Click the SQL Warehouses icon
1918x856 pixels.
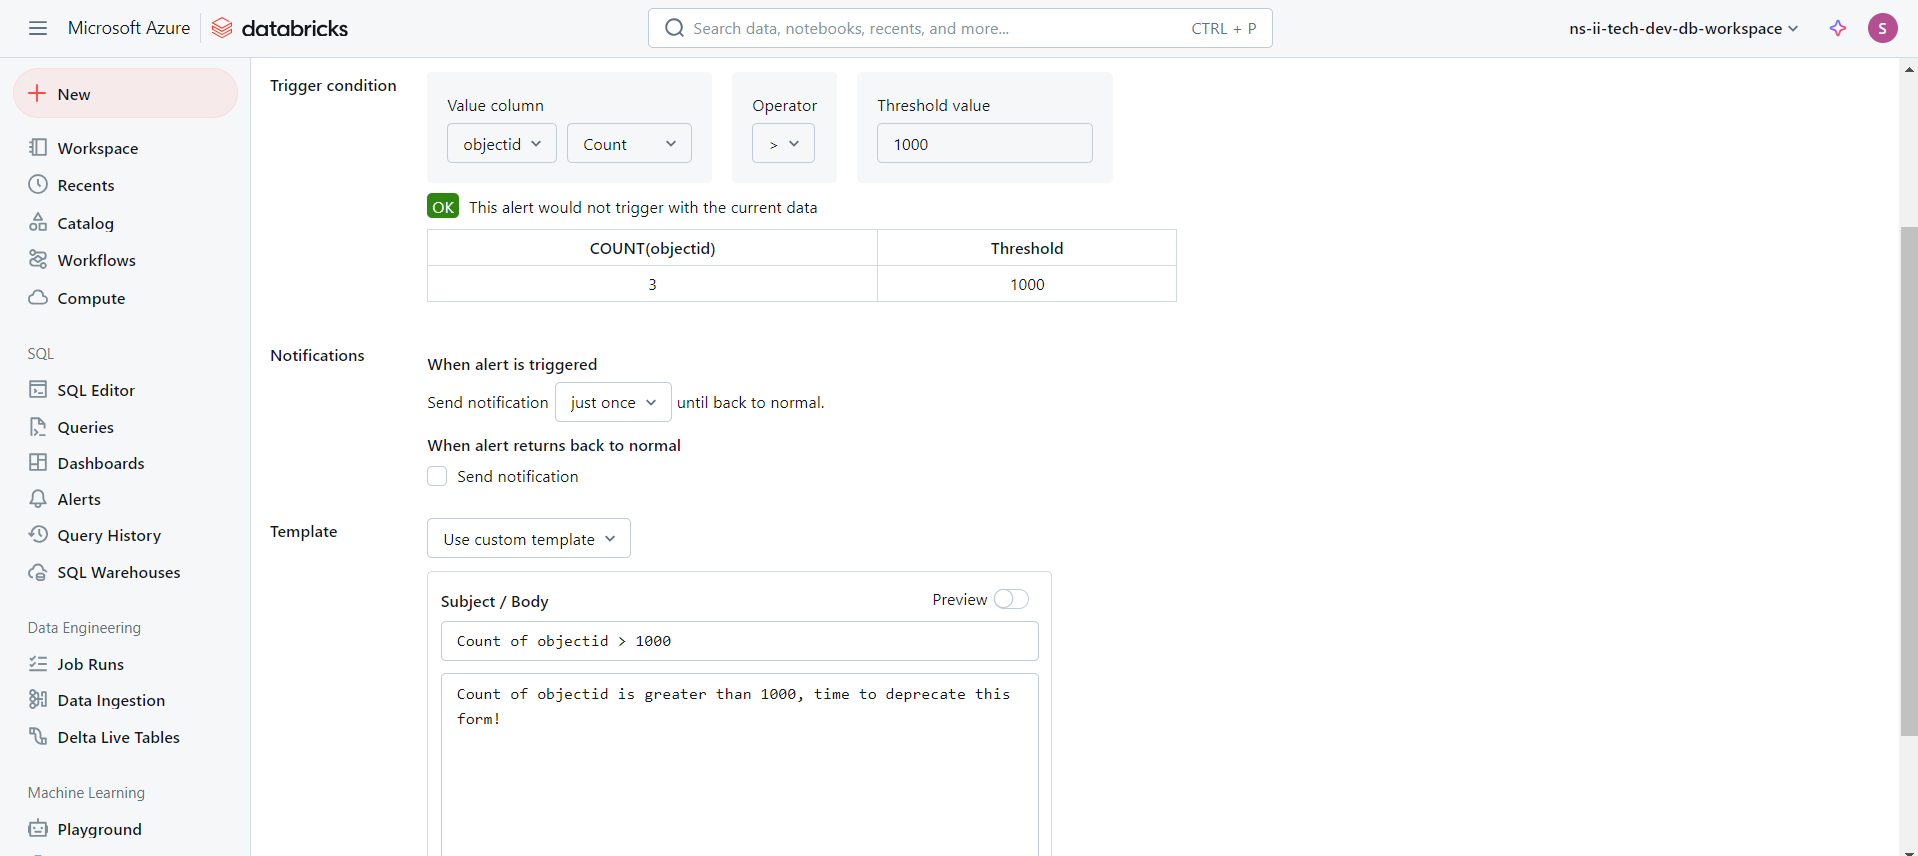click(38, 572)
